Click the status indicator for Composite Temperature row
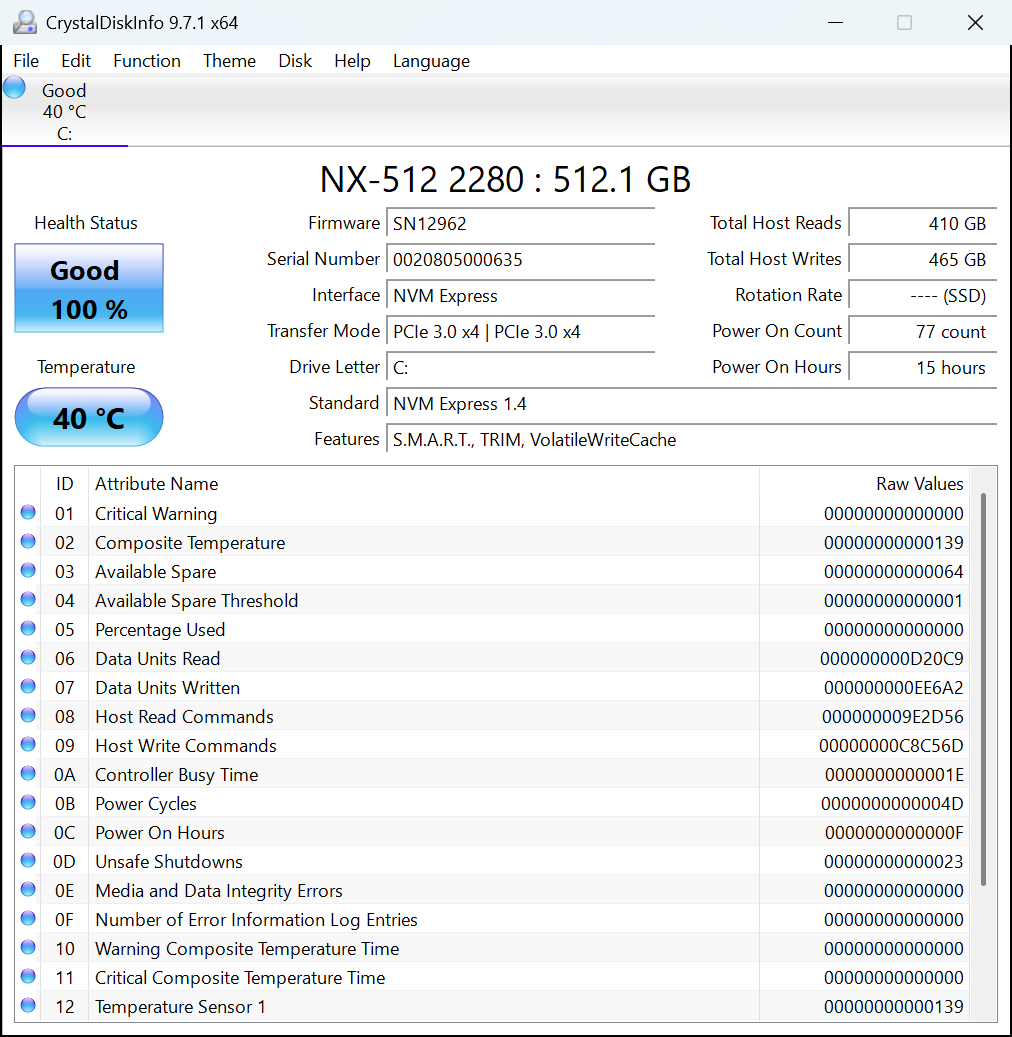The height and width of the screenshot is (1037, 1012). [x=27, y=540]
